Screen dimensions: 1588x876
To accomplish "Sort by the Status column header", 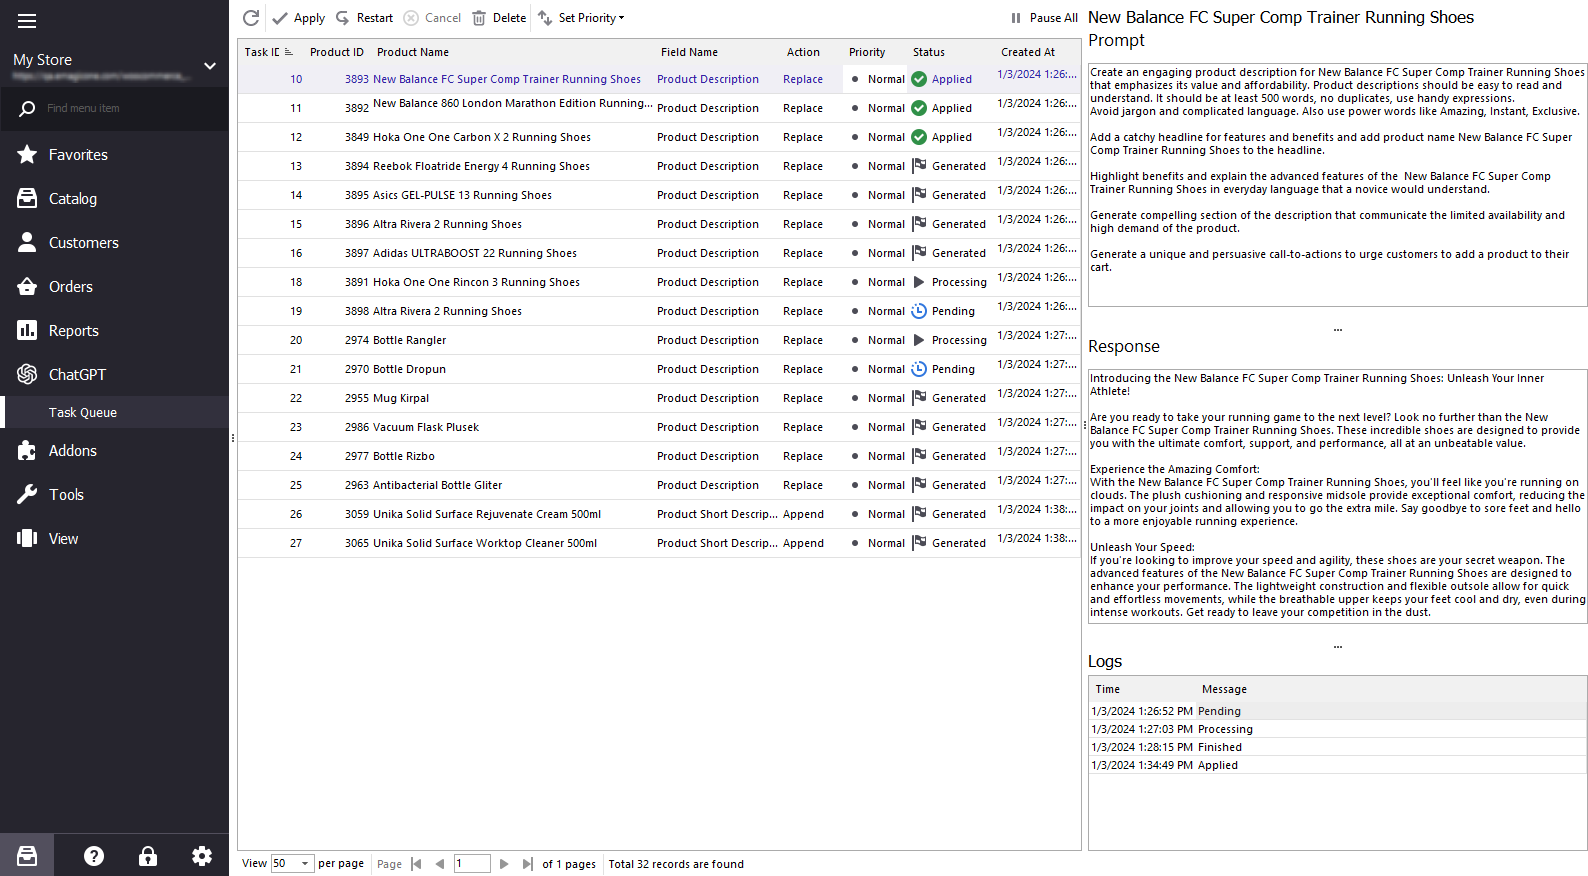I will [x=928, y=52].
